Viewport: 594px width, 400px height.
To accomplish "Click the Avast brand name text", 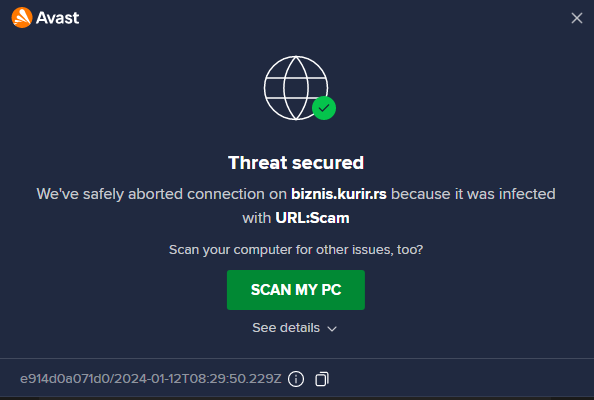I will [x=57, y=18].
